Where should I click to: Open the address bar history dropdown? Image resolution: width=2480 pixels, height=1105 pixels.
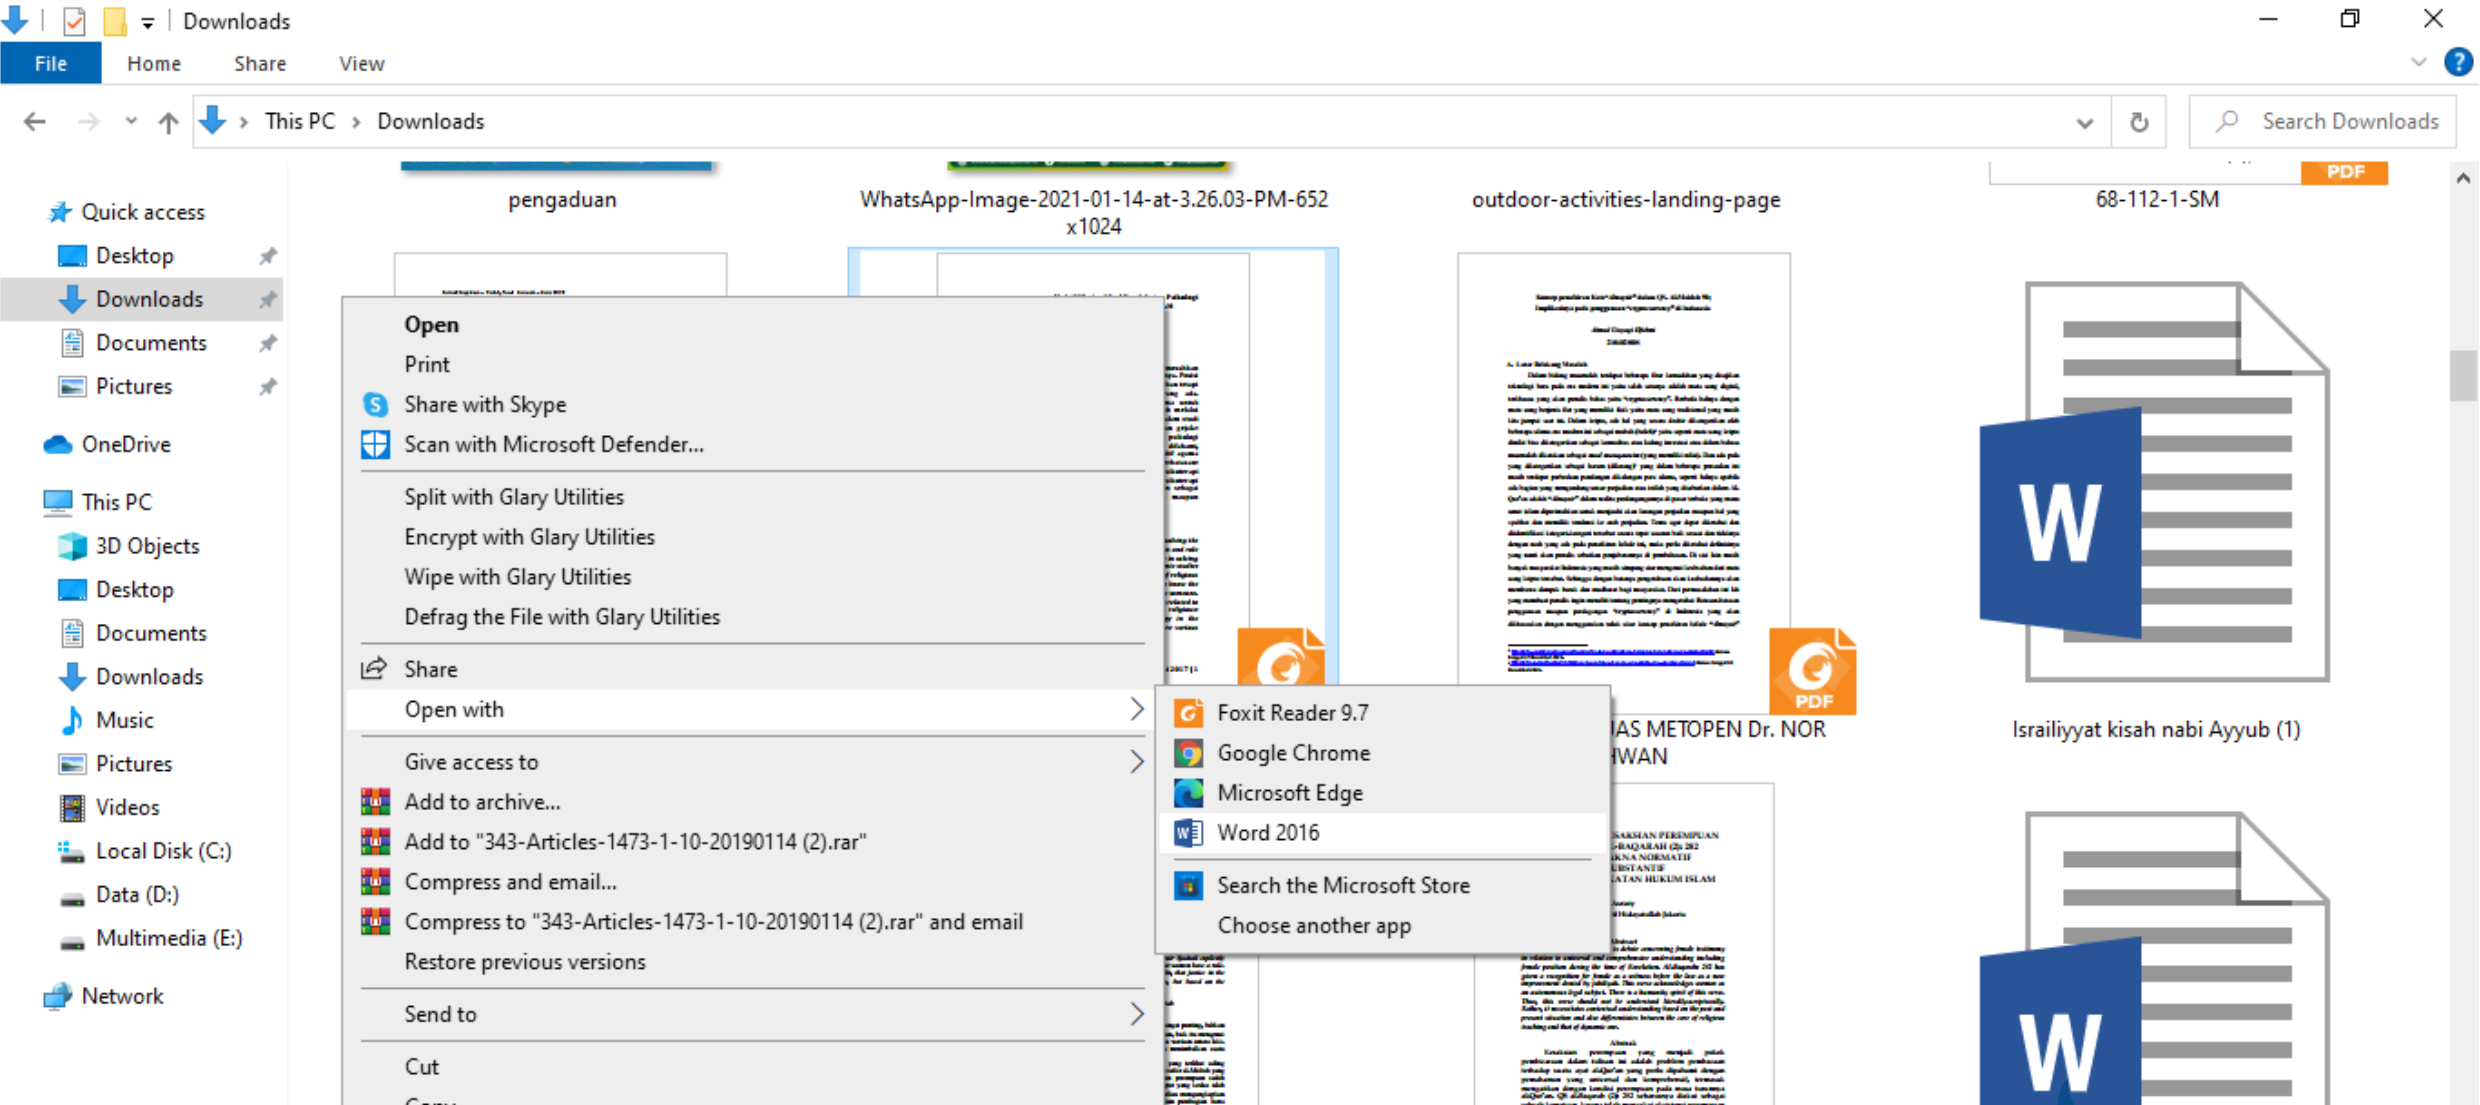pos(2084,122)
